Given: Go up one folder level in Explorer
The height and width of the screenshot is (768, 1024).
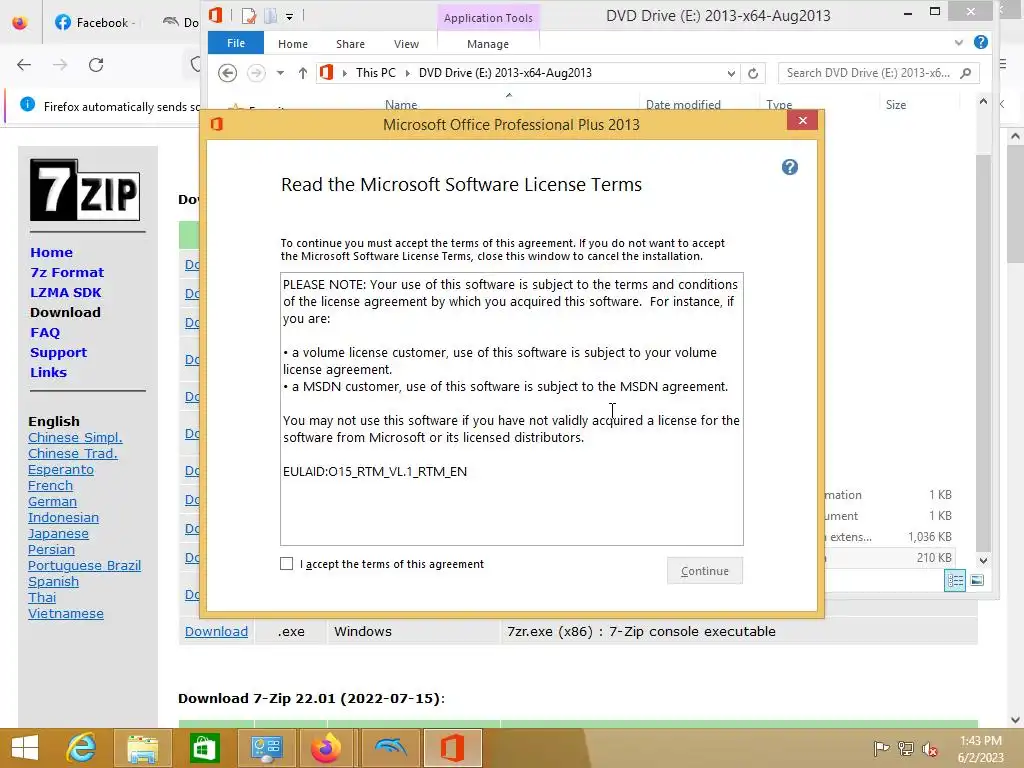Looking at the screenshot, I should click(x=302, y=73).
